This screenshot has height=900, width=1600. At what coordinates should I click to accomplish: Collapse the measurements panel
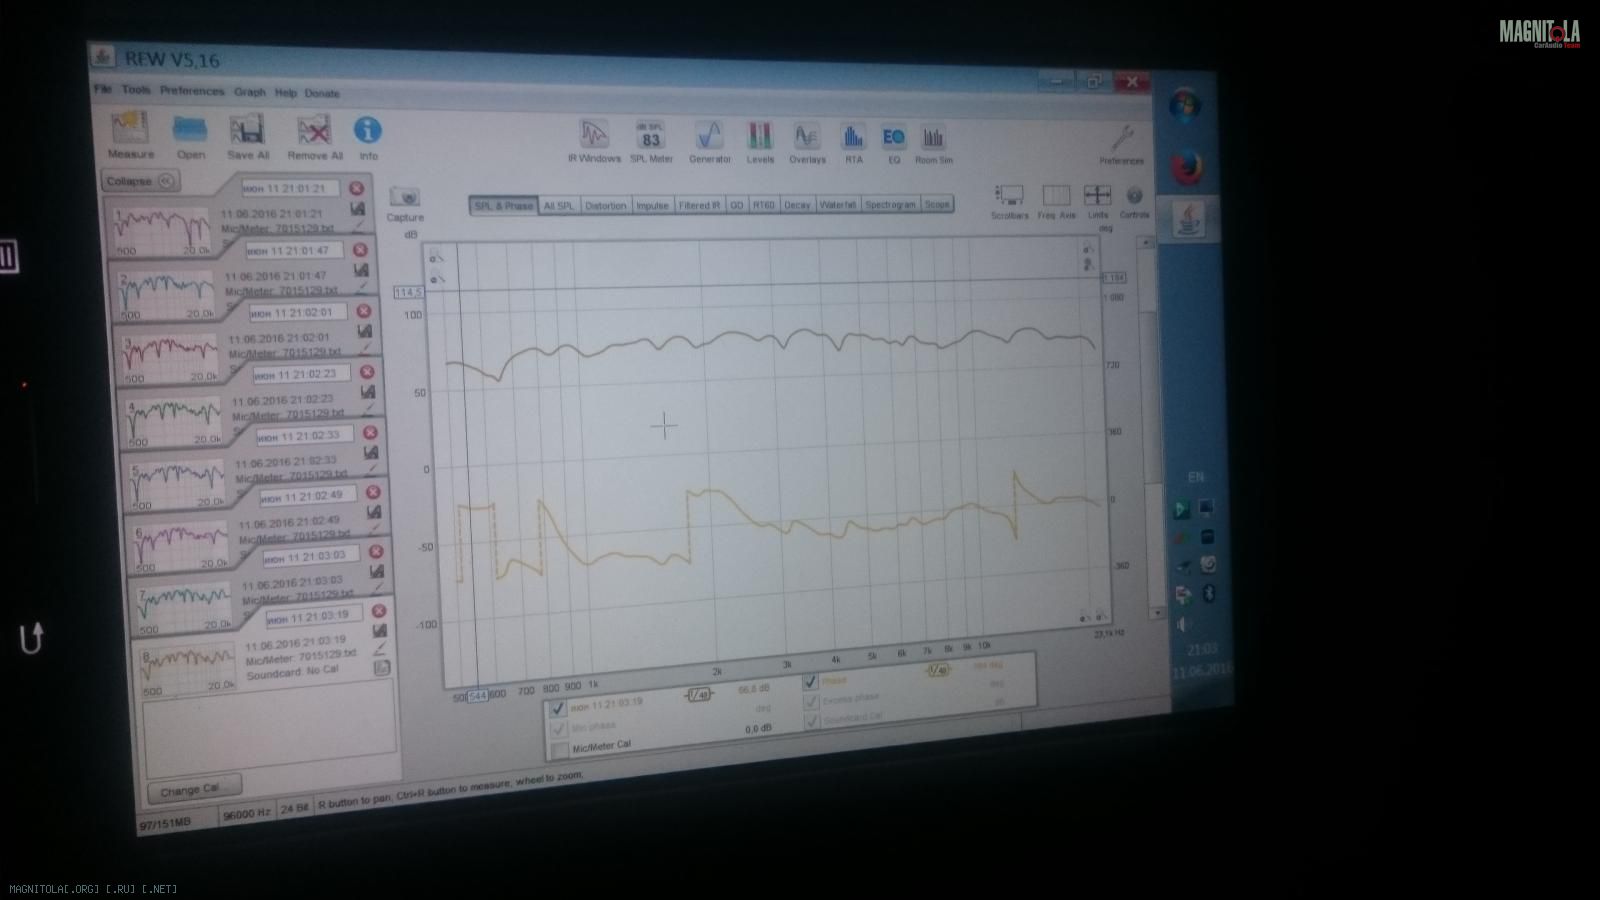[x=141, y=181]
